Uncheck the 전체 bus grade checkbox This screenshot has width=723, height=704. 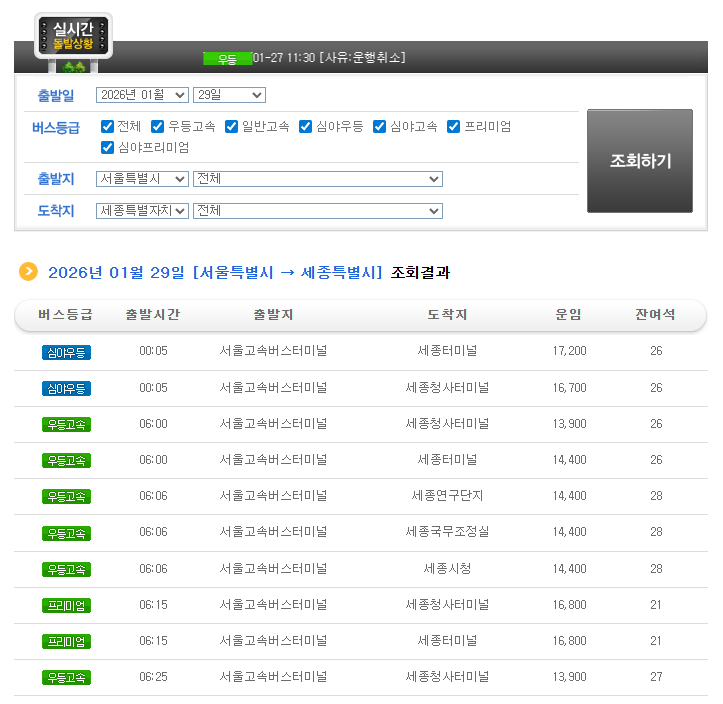pyautogui.click(x=107, y=127)
